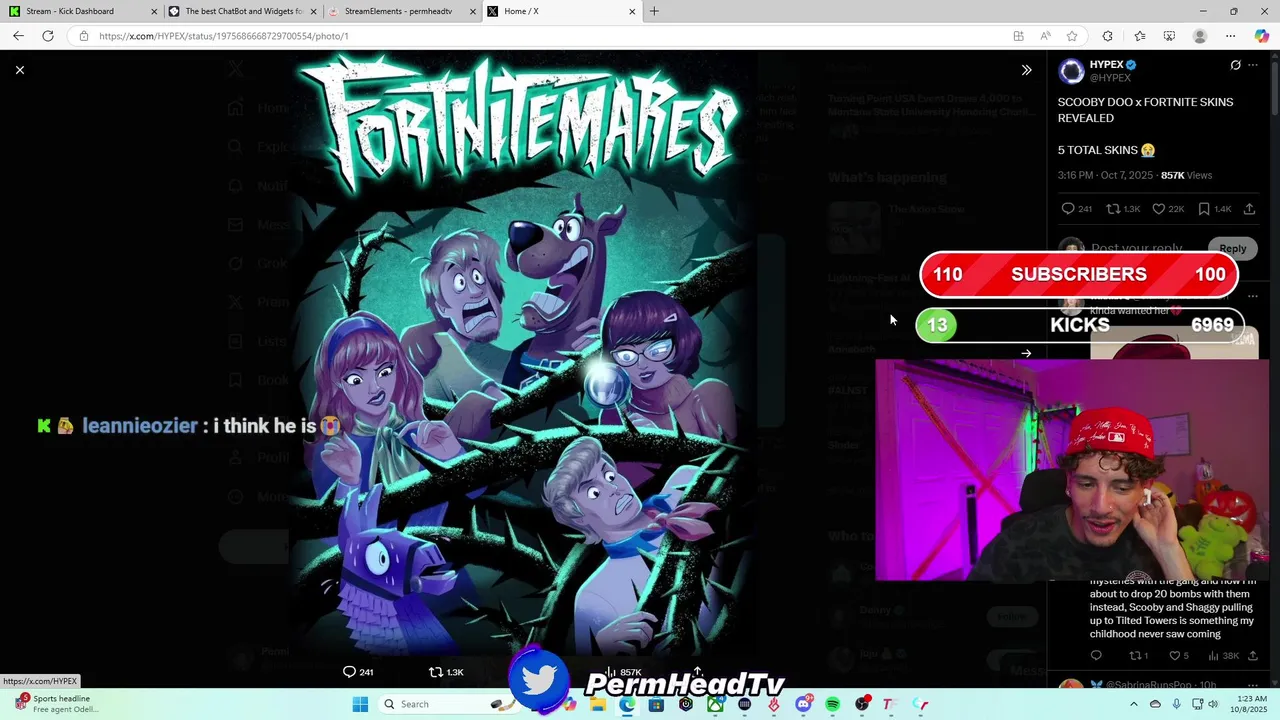The image size is (1280, 720).
Task: Open the browser extensions puzzle icon
Action: [x=1107, y=36]
